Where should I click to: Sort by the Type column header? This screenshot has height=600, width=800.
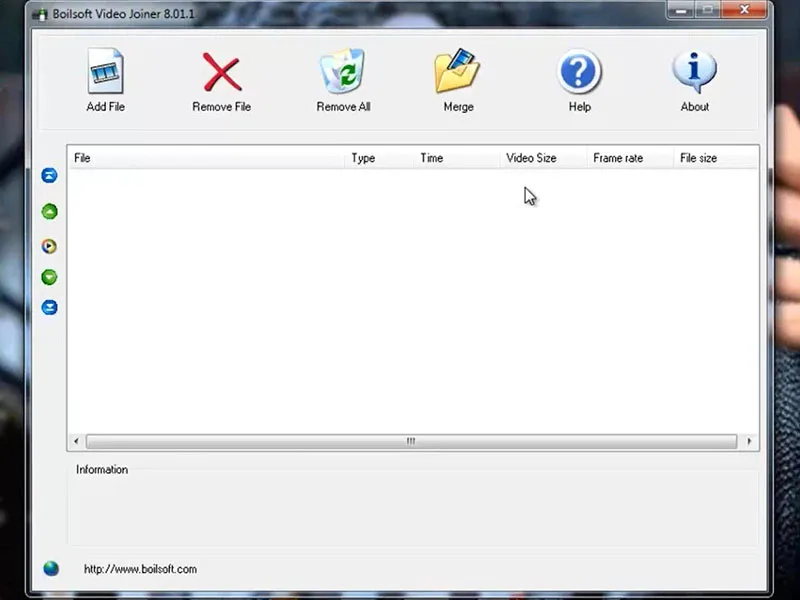tap(379, 158)
